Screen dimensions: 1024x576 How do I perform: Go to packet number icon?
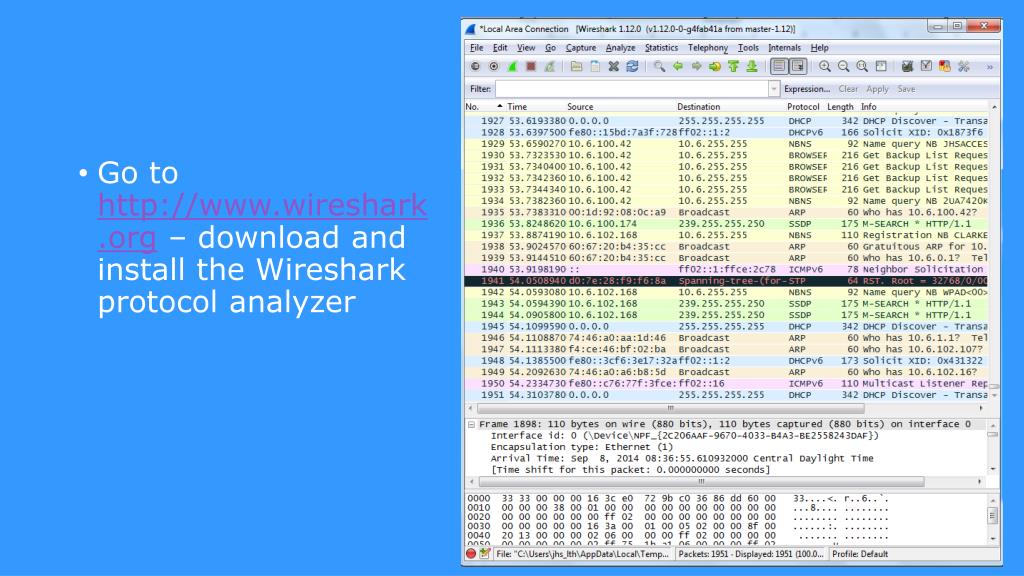click(x=714, y=67)
